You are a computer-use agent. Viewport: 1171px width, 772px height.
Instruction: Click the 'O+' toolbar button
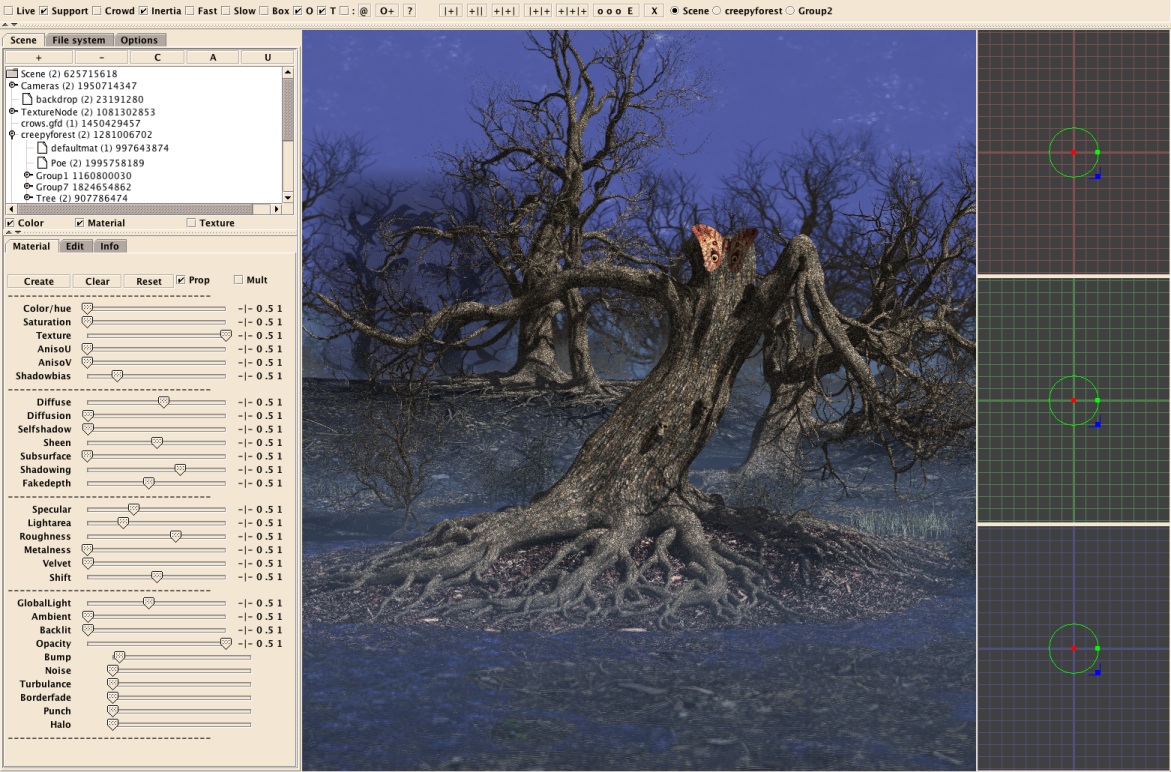pos(387,10)
